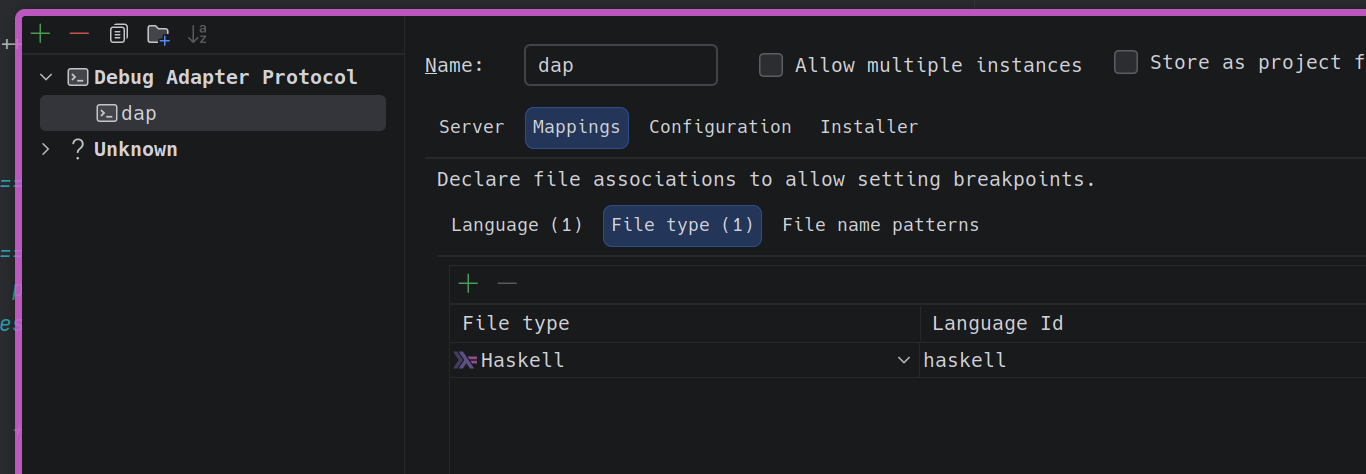Click the Language Id column header
This screenshot has height=474, width=1366.
tap(1143, 323)
